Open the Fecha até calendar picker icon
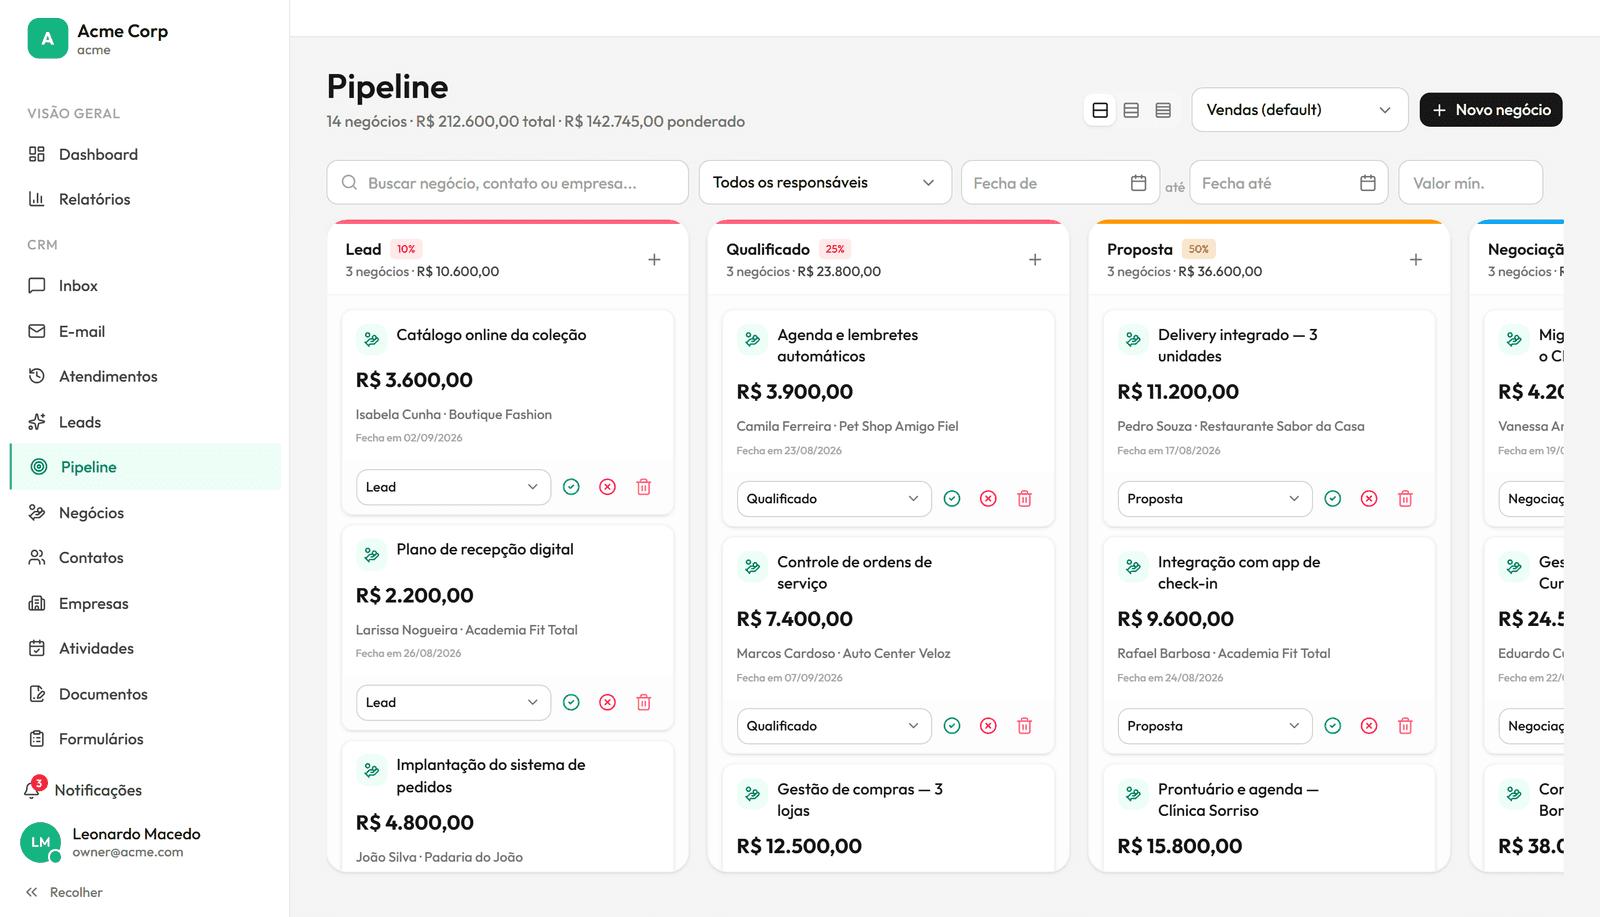 tap(1368, 183)
